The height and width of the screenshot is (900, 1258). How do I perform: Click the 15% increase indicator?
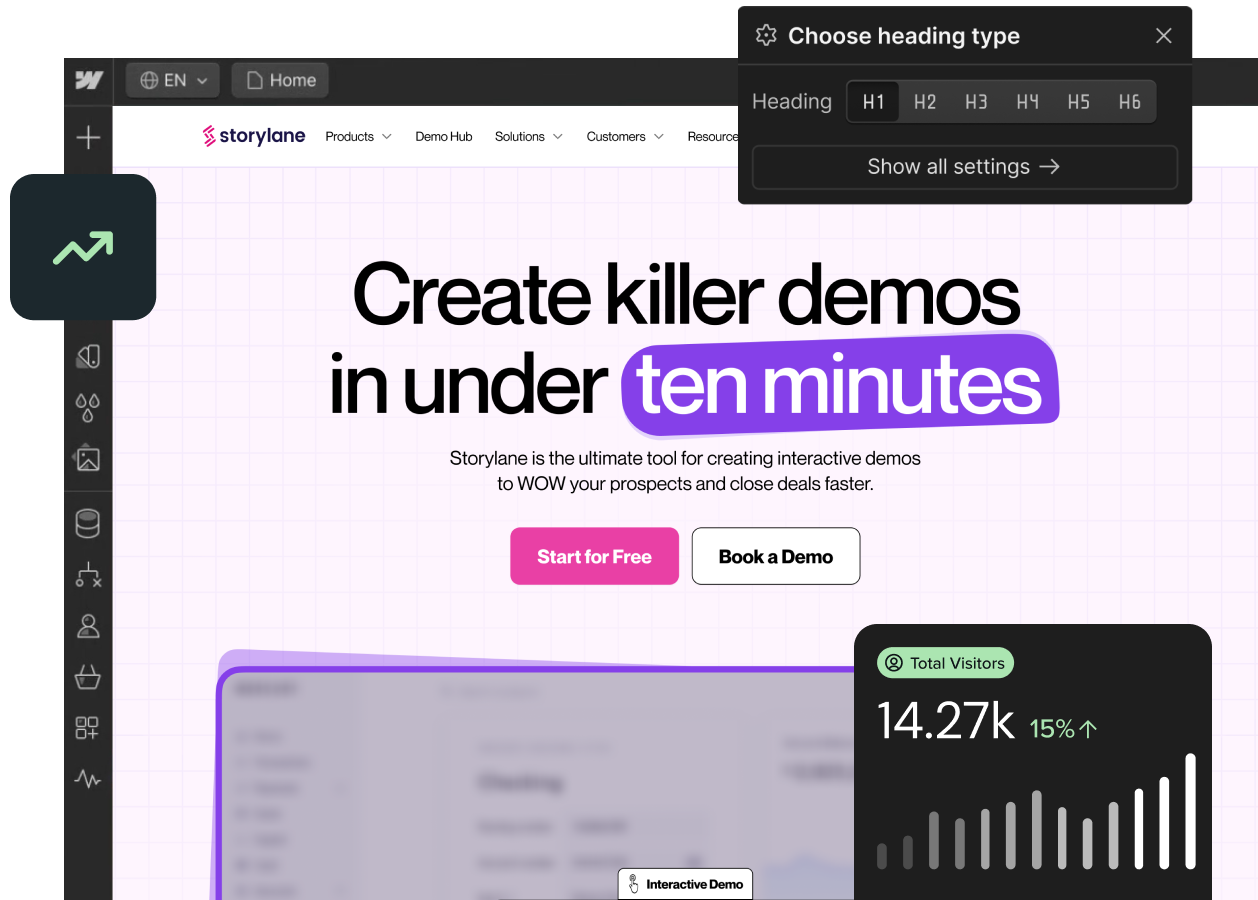tap(1064, 729)
